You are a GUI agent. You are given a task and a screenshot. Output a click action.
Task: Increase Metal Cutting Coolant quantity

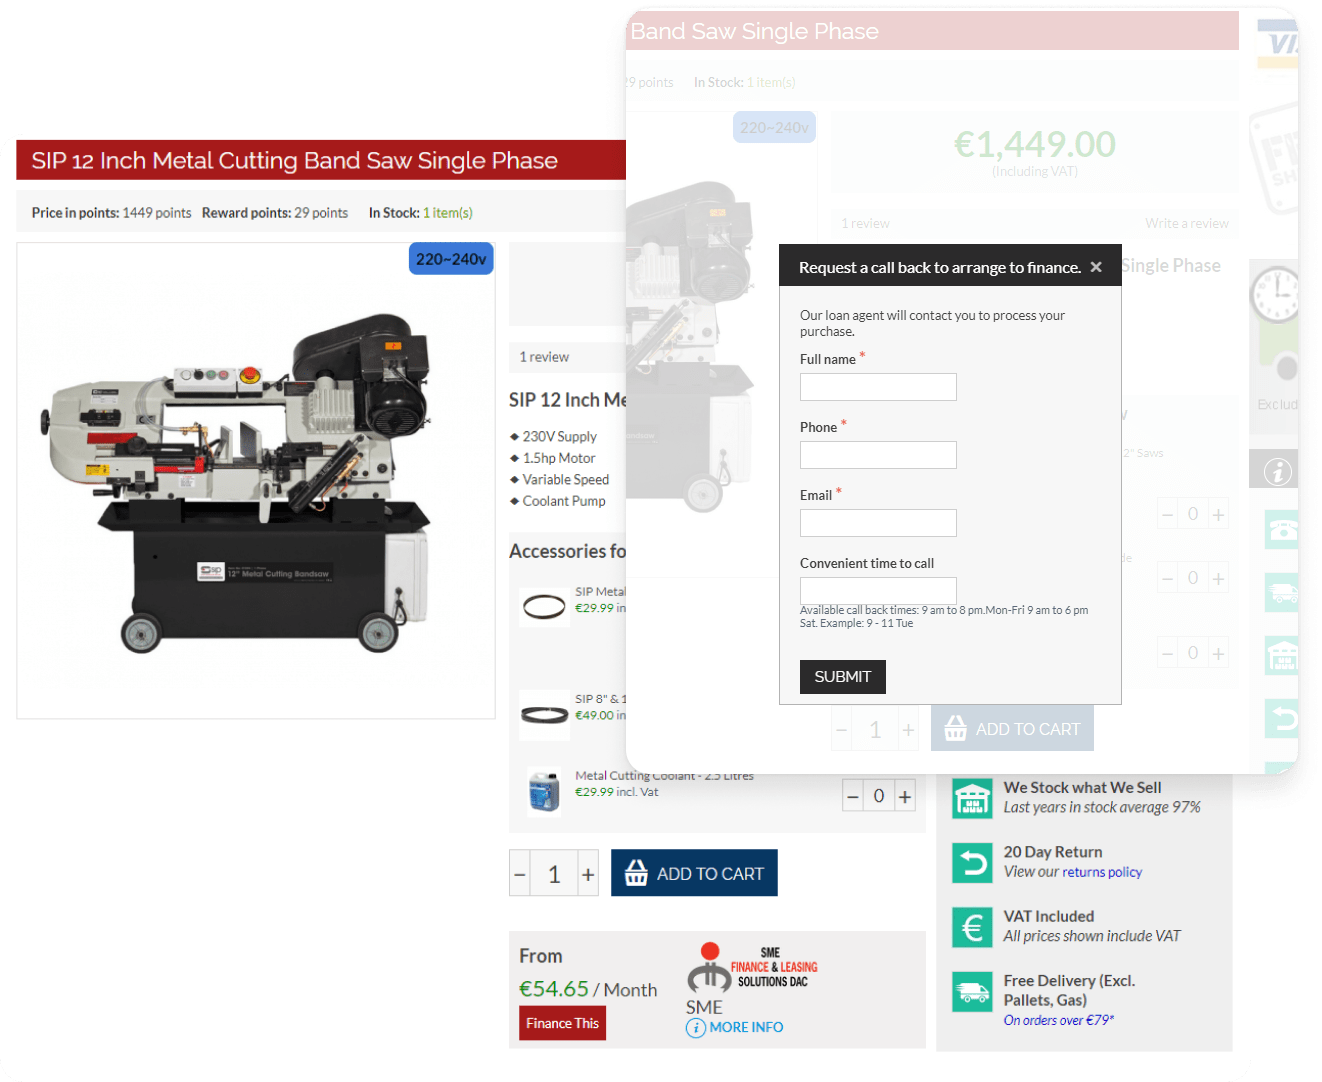tap(905, 796)
